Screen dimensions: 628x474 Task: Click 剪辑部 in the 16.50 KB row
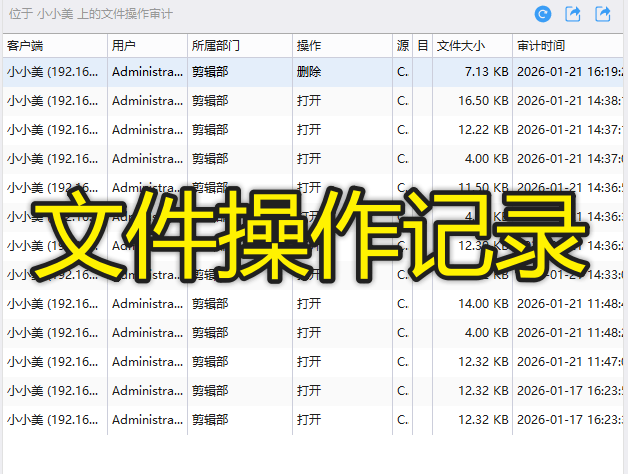(x=210, y=101)
